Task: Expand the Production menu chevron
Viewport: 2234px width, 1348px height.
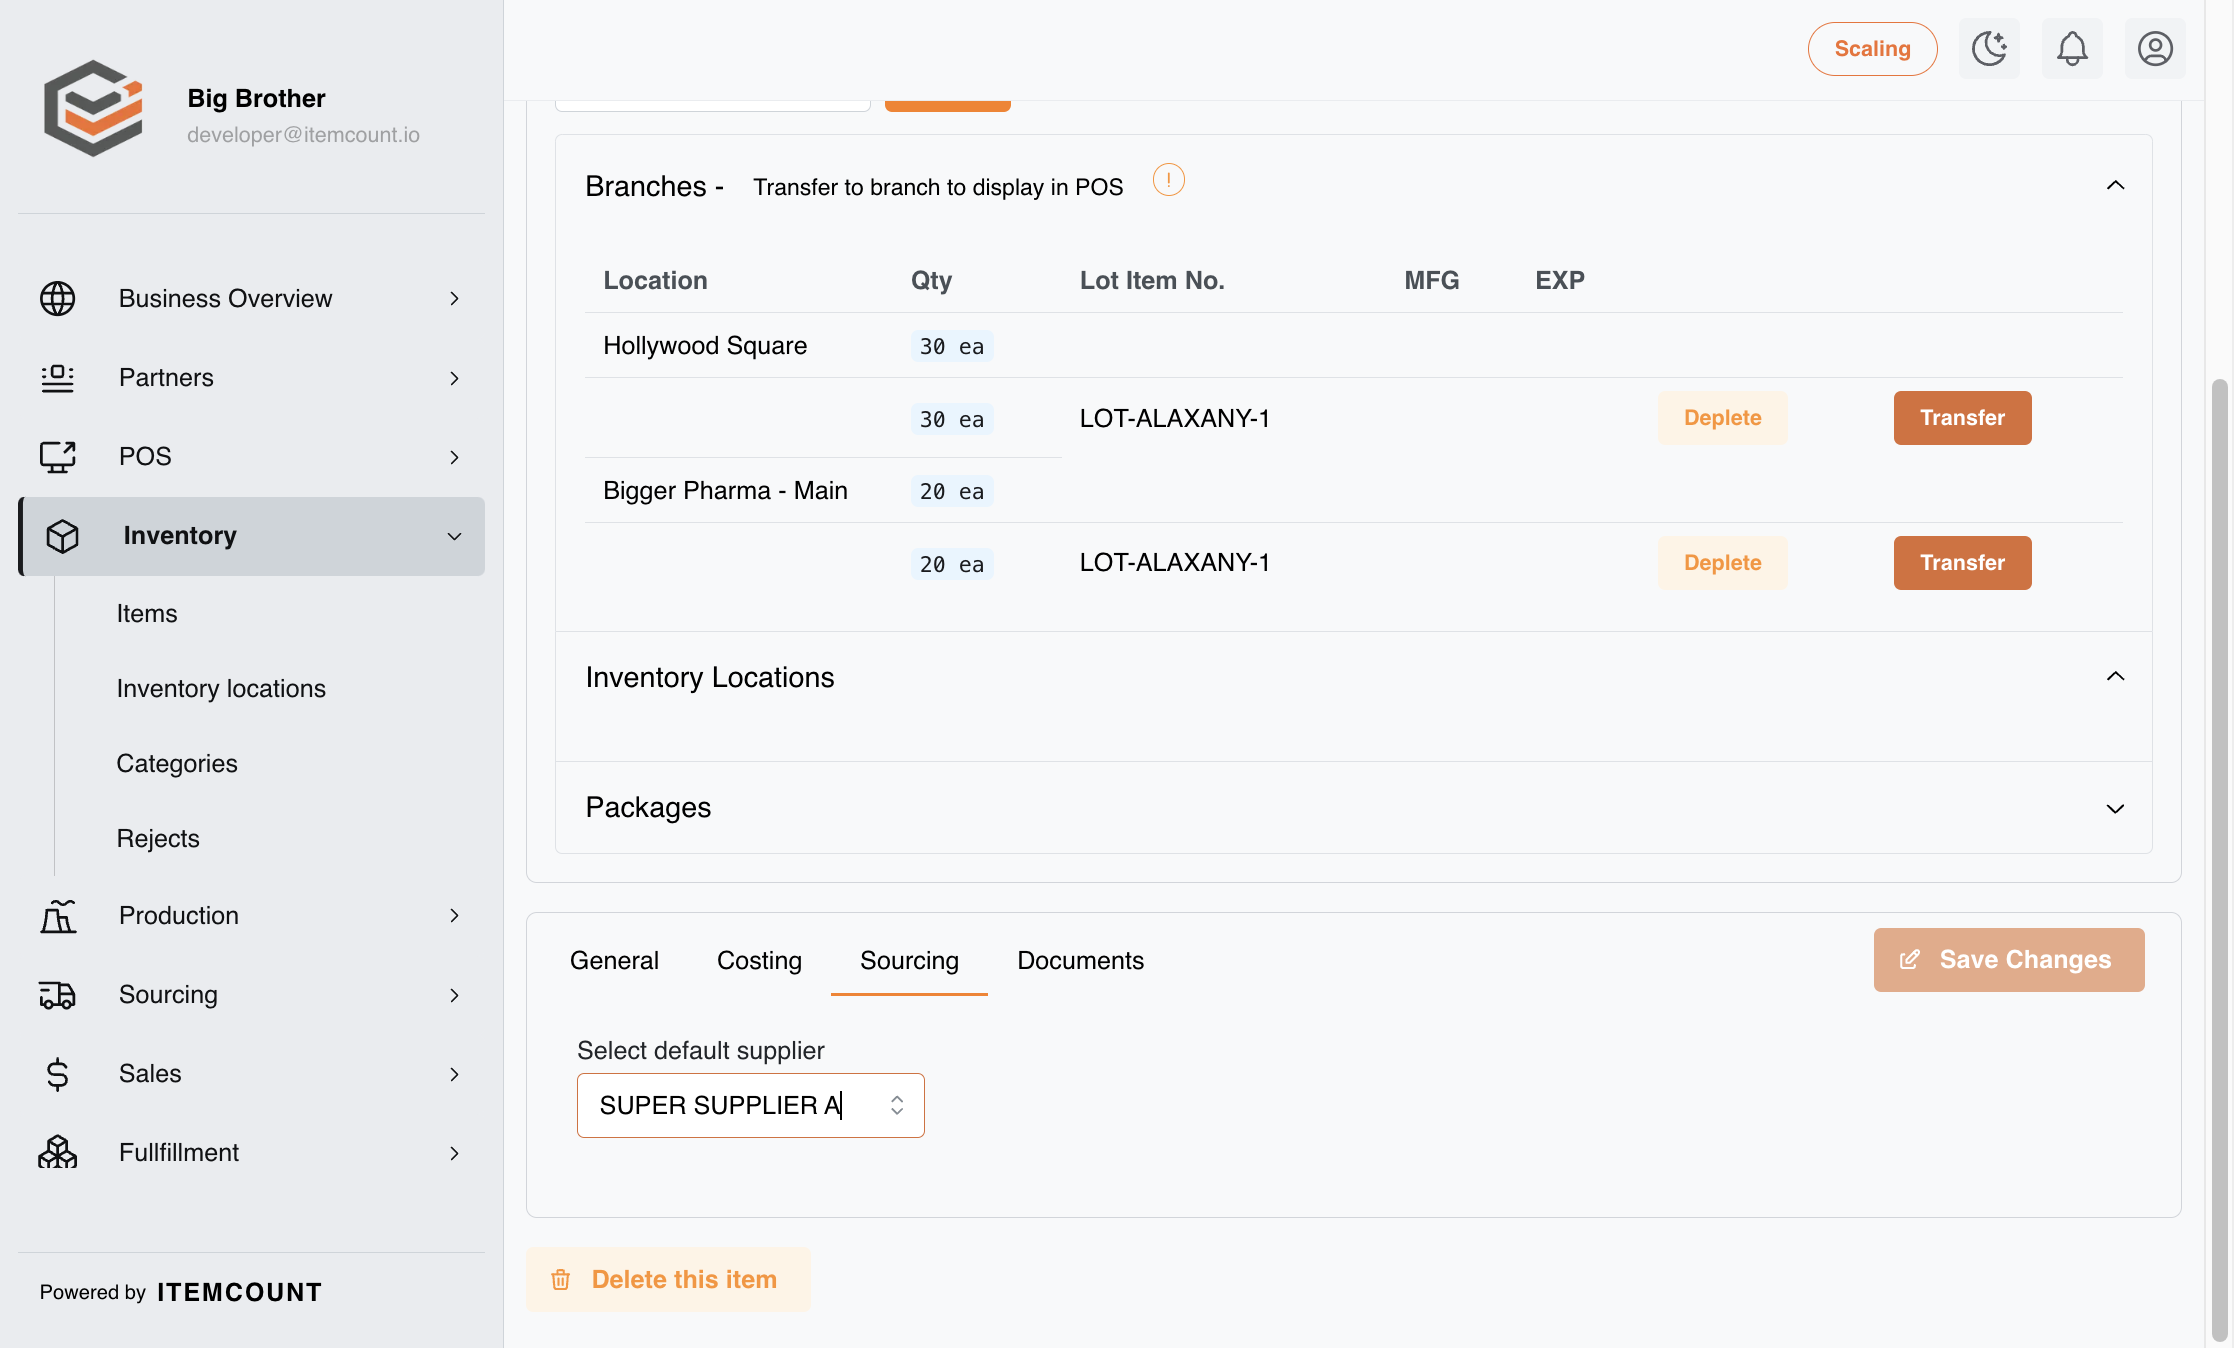Action: (454, 916)
